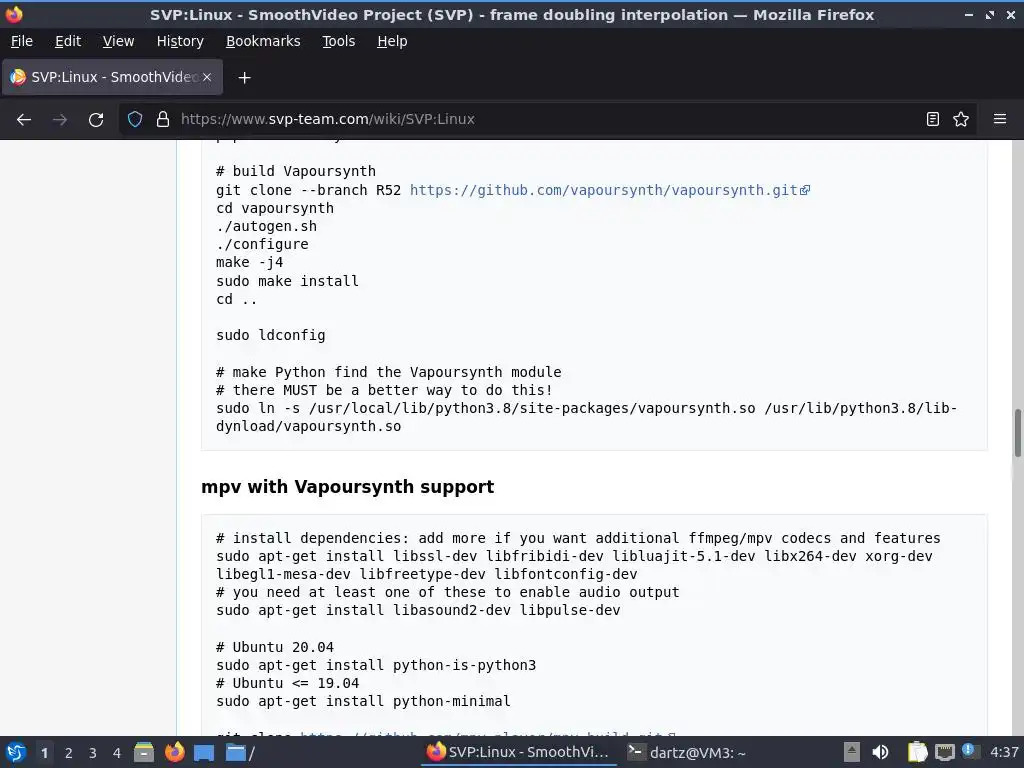This screenshot has height=768, width=1024.
Task: Open the File menu
Action: tap(22, 41)
